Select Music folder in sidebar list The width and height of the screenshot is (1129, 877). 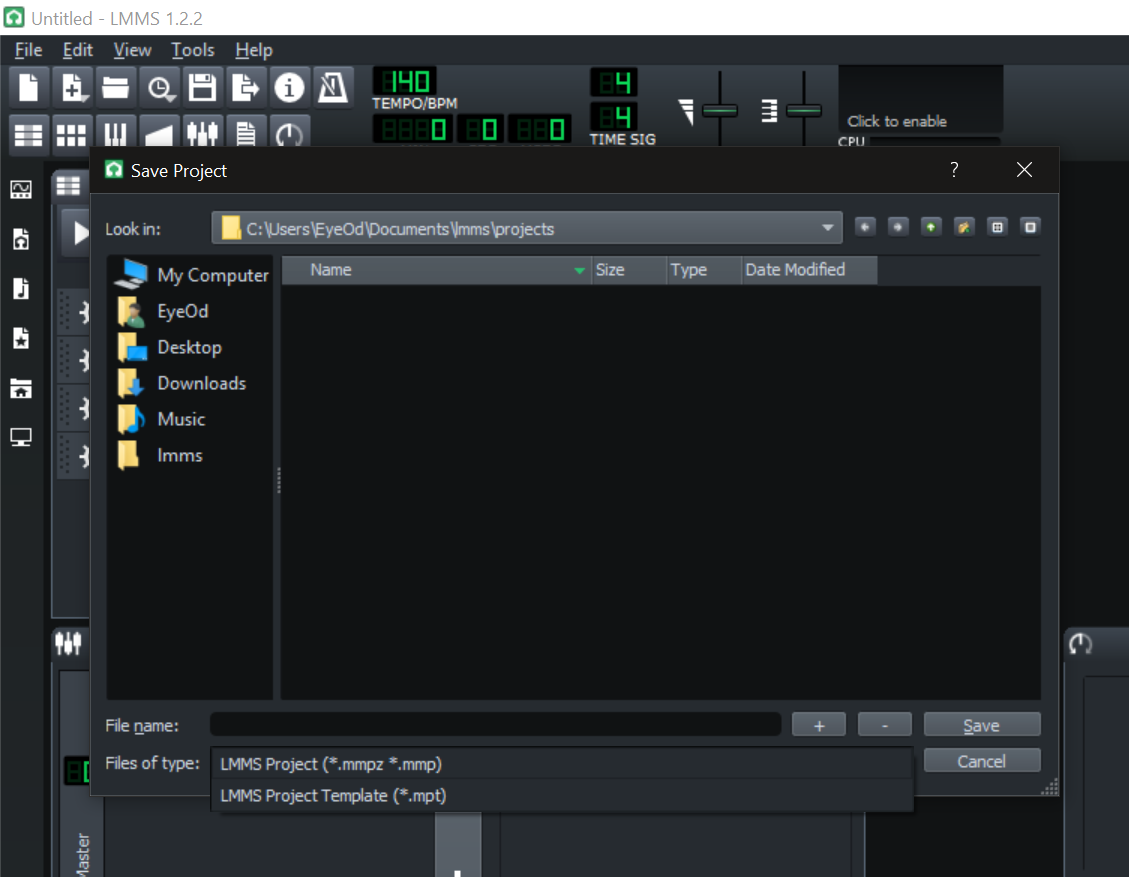(x=190, y=419)
